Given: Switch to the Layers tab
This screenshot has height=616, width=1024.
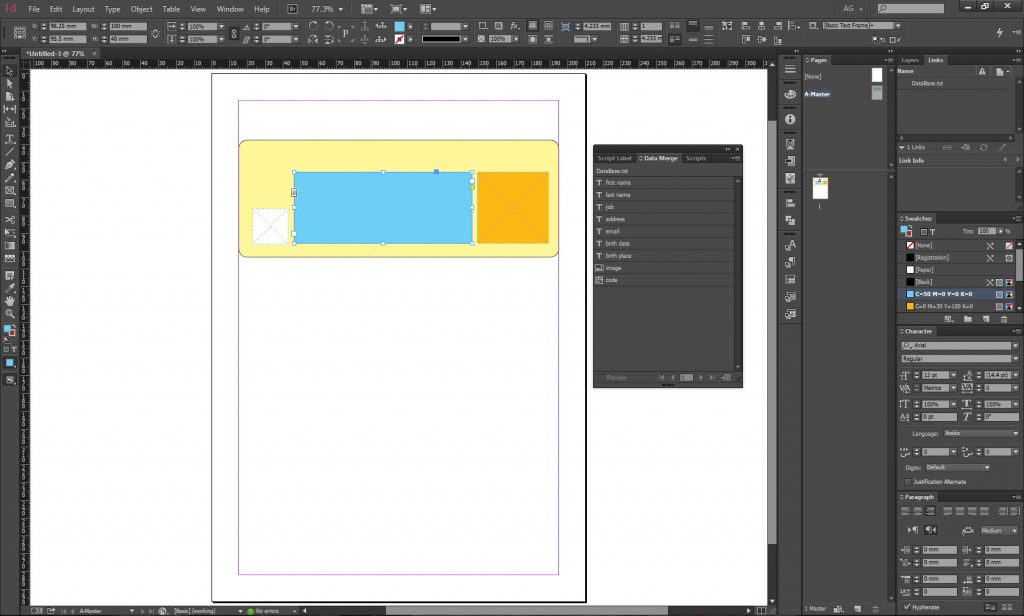Looking at the screenshot, I should point(910,60).
